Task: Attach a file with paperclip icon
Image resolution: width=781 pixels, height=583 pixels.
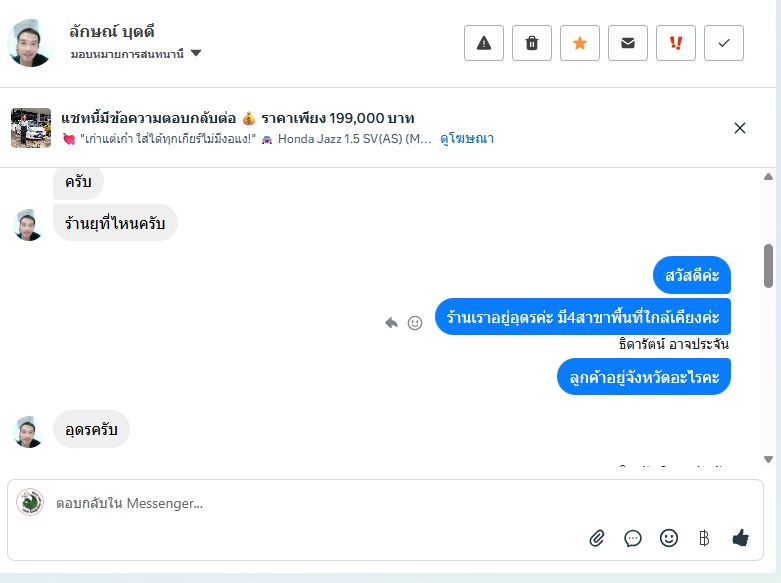Action: [597, 538]
